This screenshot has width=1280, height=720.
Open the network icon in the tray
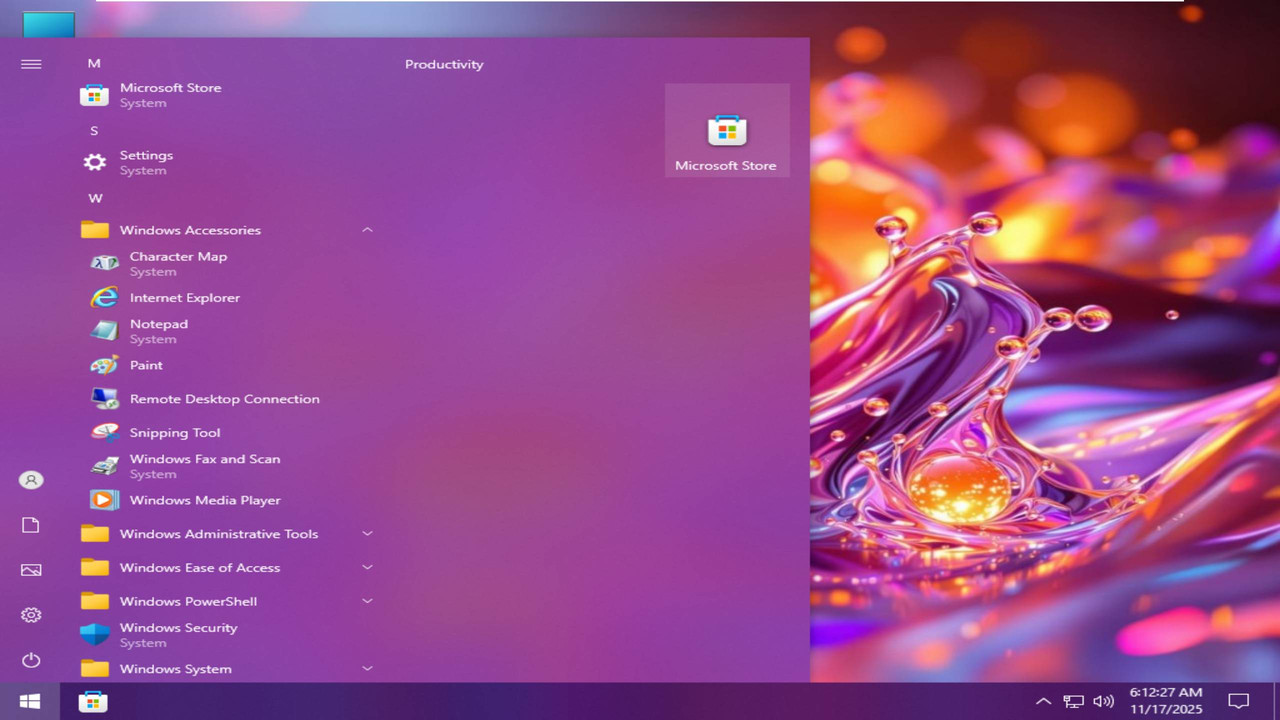1073,701
